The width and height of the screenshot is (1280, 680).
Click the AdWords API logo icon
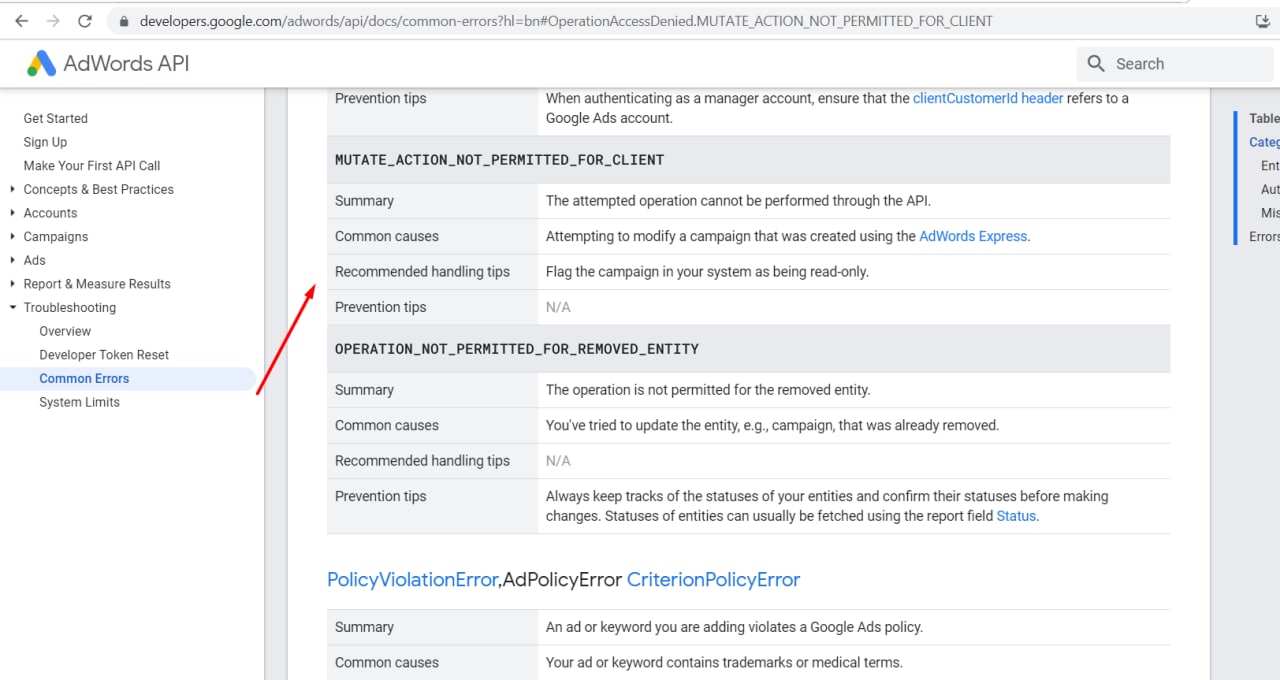tap(41, 64)
